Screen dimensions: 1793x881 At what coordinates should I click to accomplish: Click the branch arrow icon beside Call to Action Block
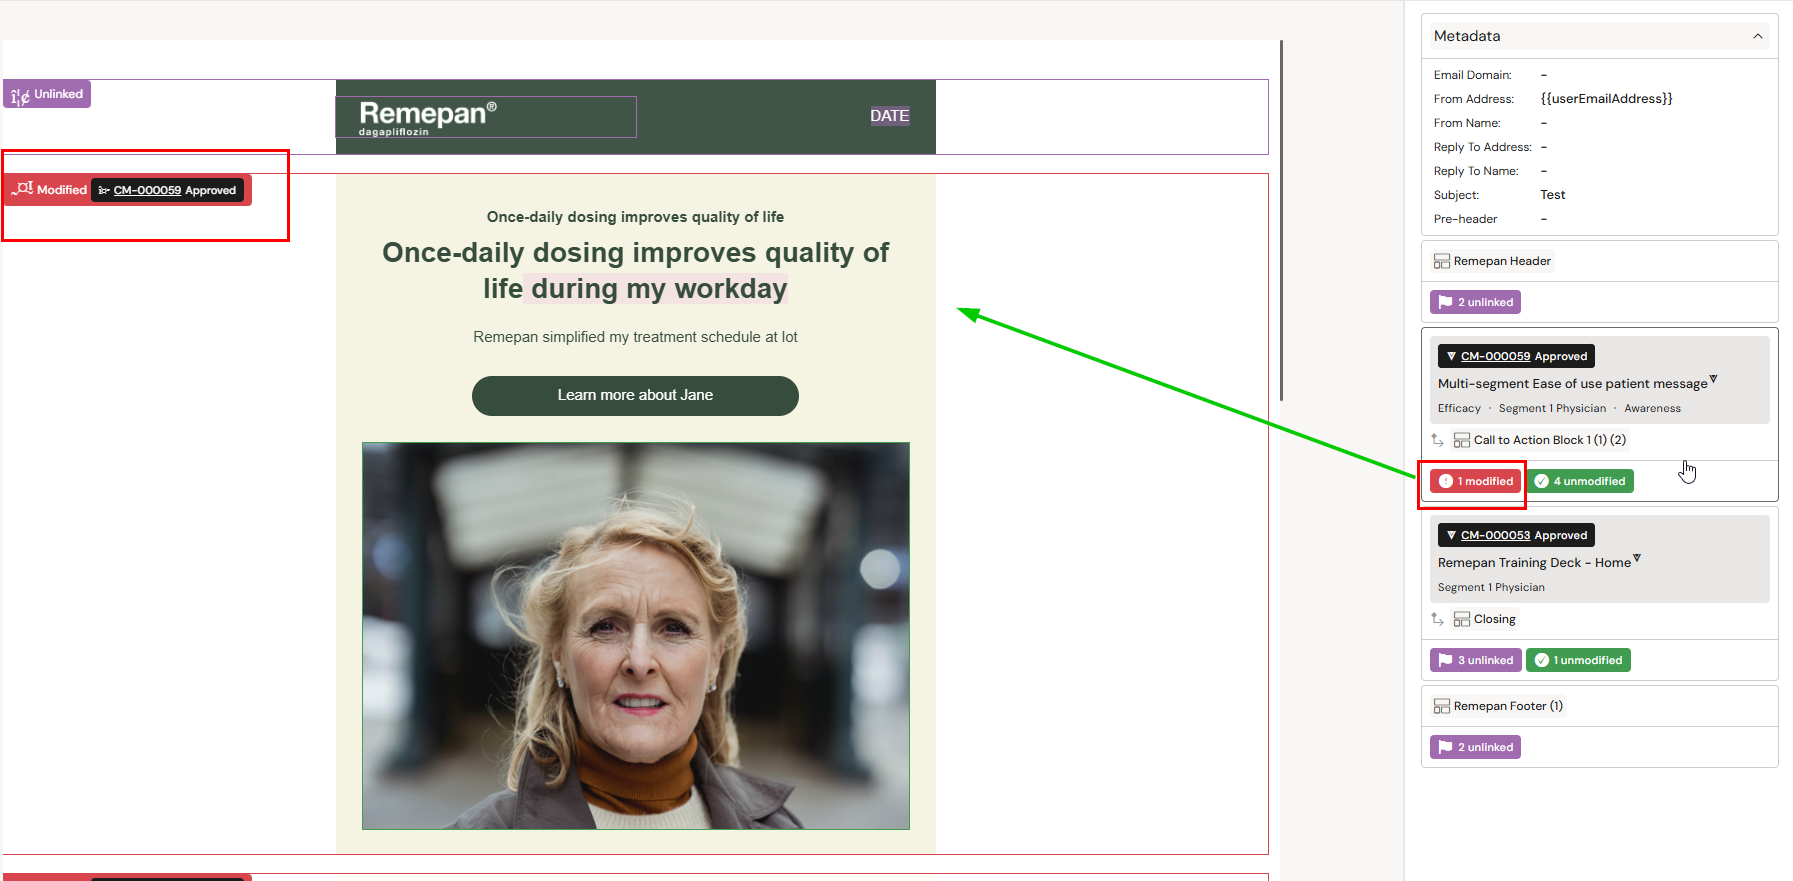coord(1437,440)
